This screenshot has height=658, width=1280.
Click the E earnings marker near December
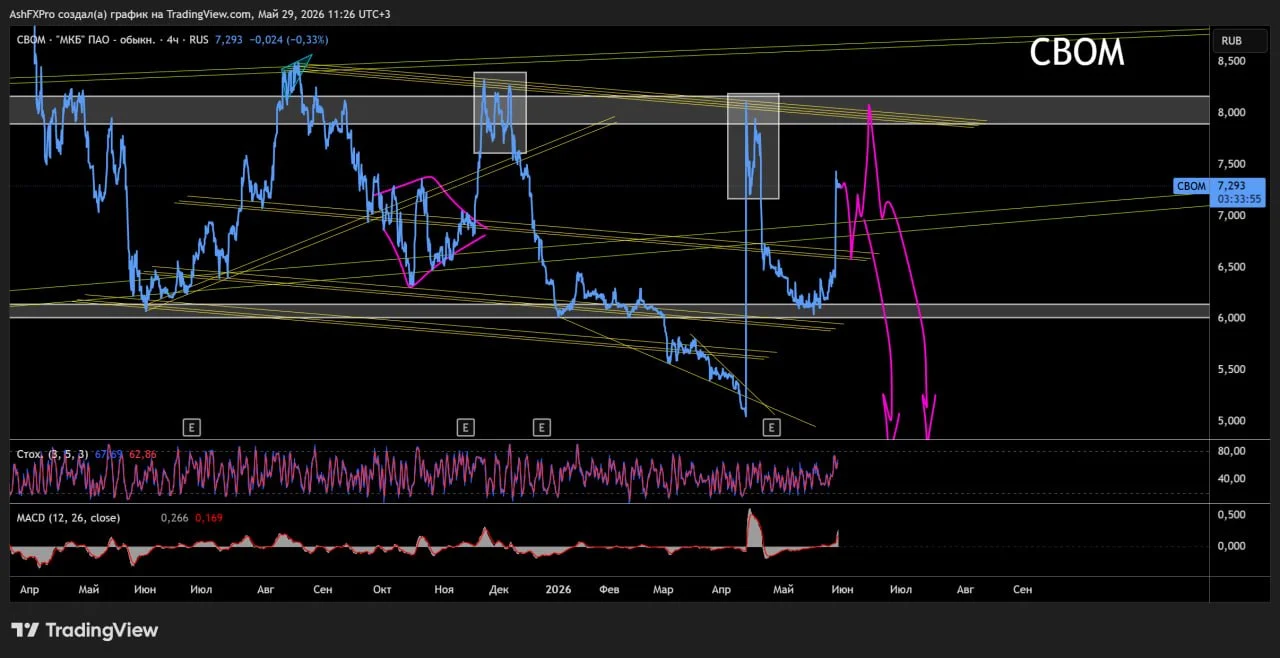(x=541, y=427)
